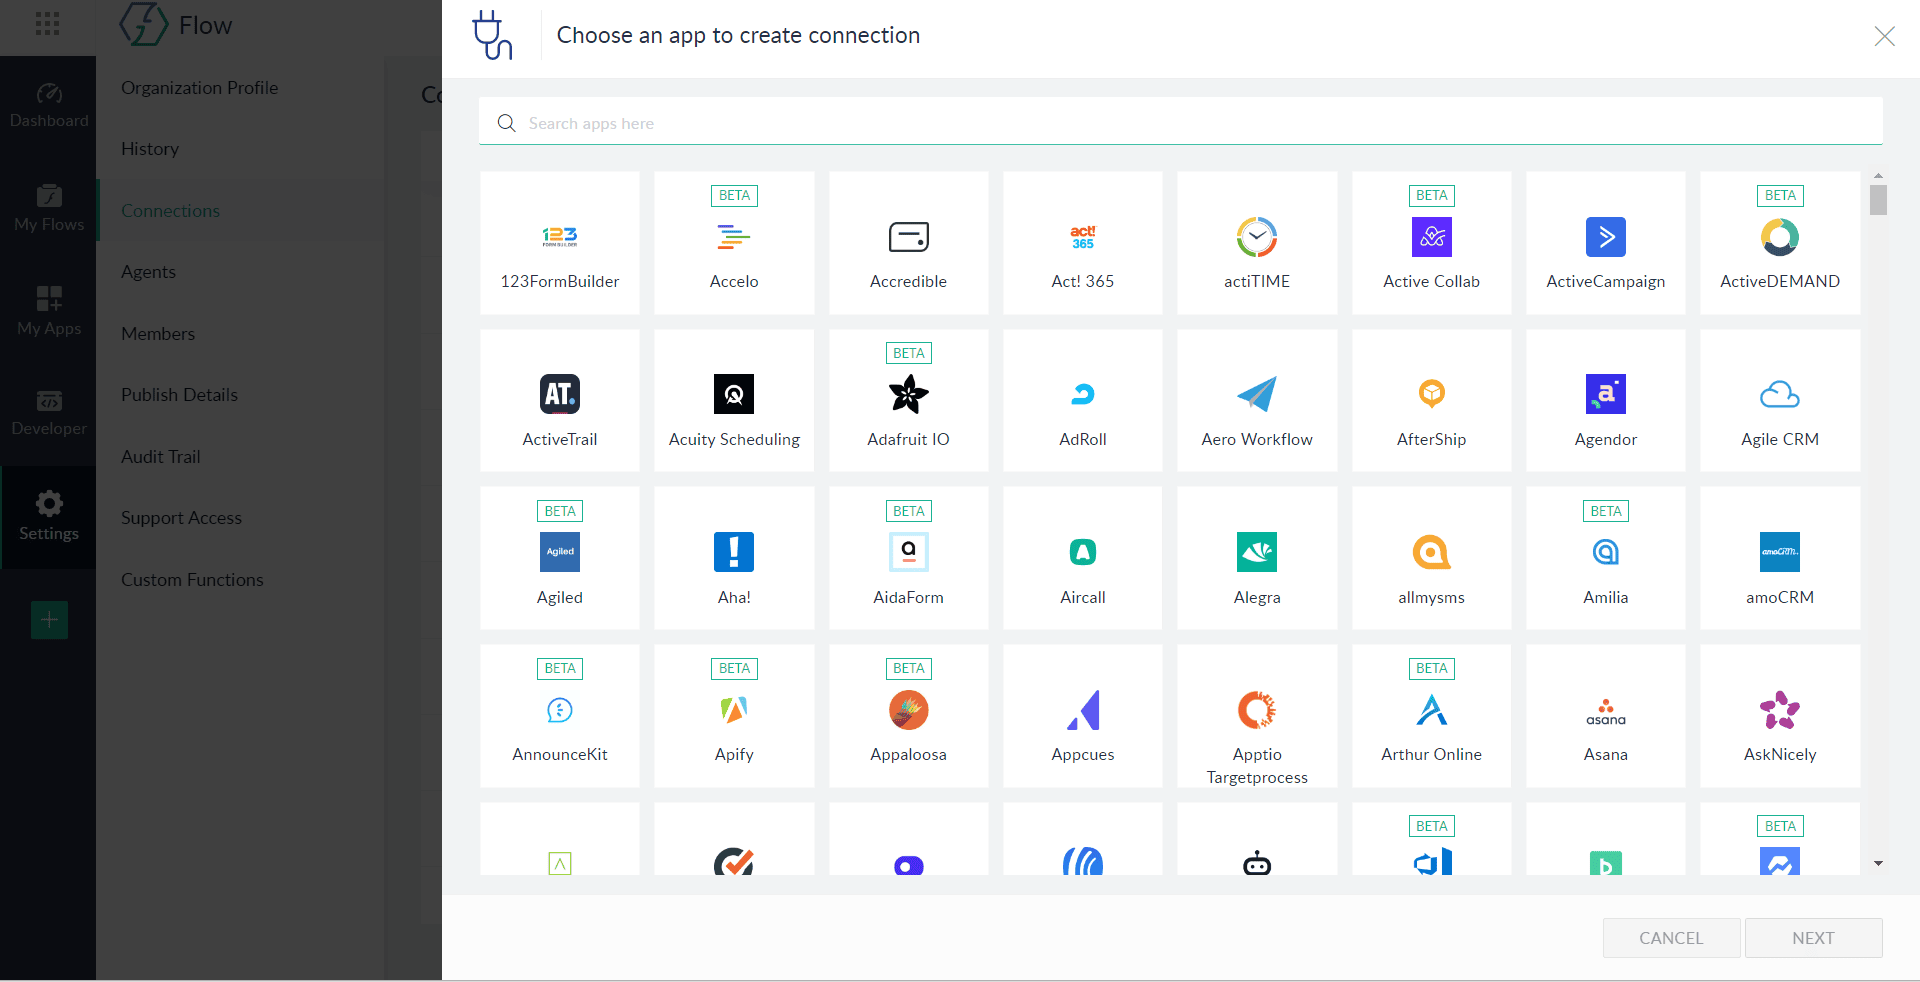Select the Acuity Scheduling app icon

click(733, 394)
